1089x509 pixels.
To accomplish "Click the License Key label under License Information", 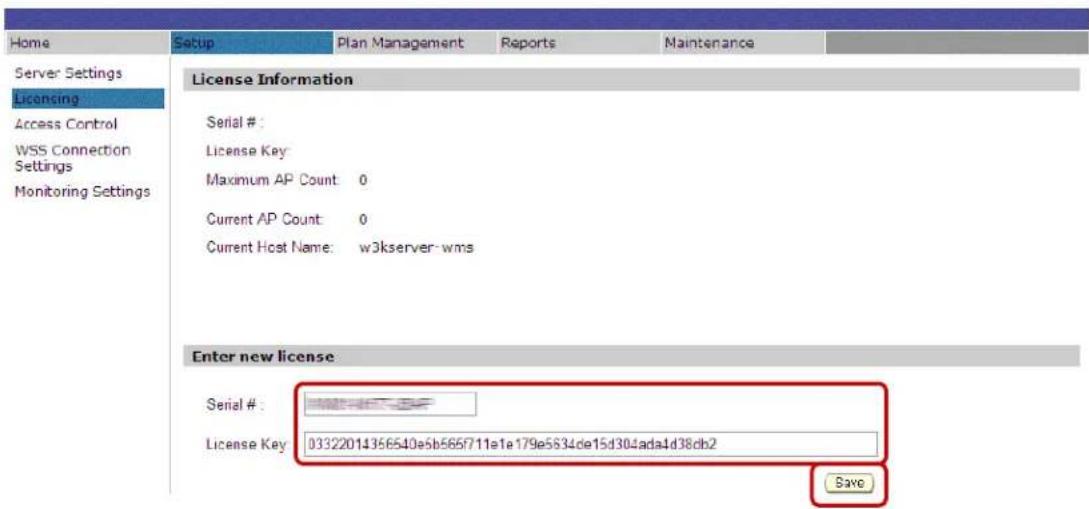I will 248,151.
